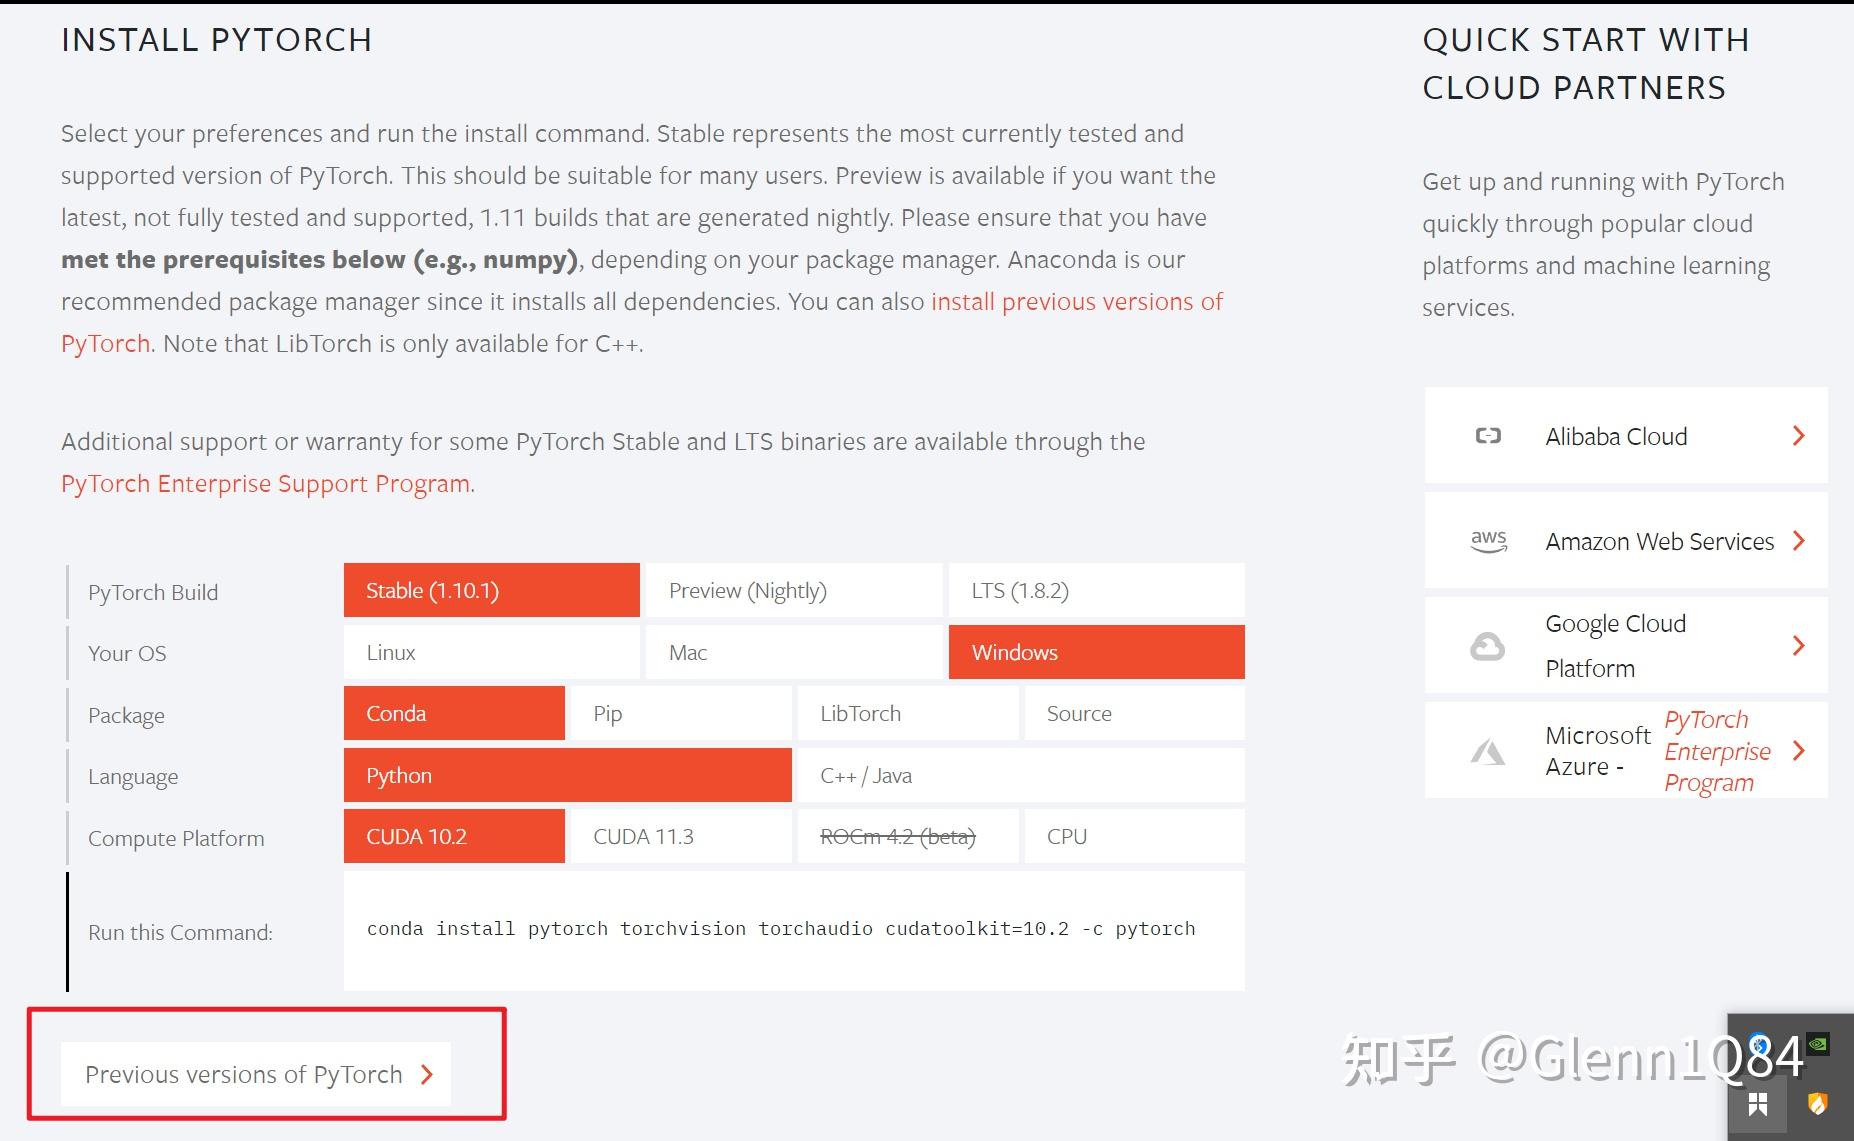Open NVIDIA settings from the system tray

1818,1044
